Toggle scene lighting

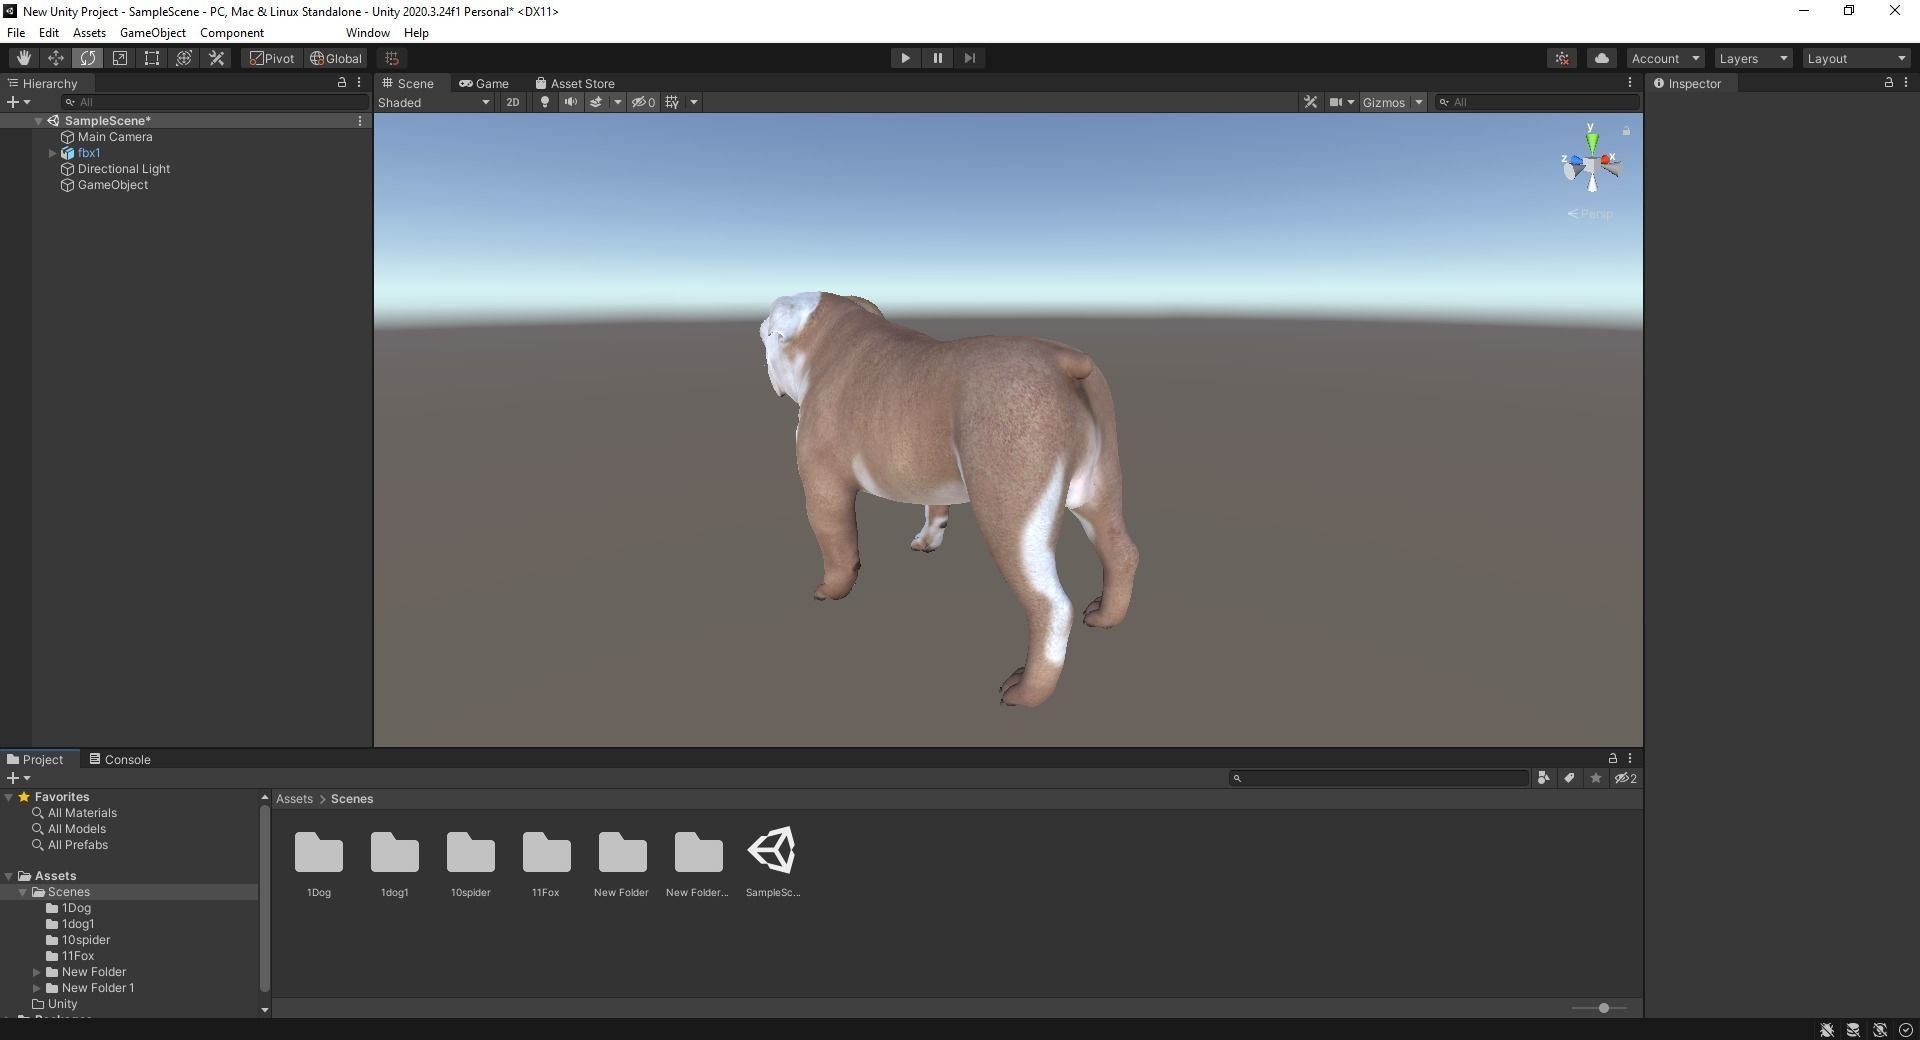click(545, 102)
